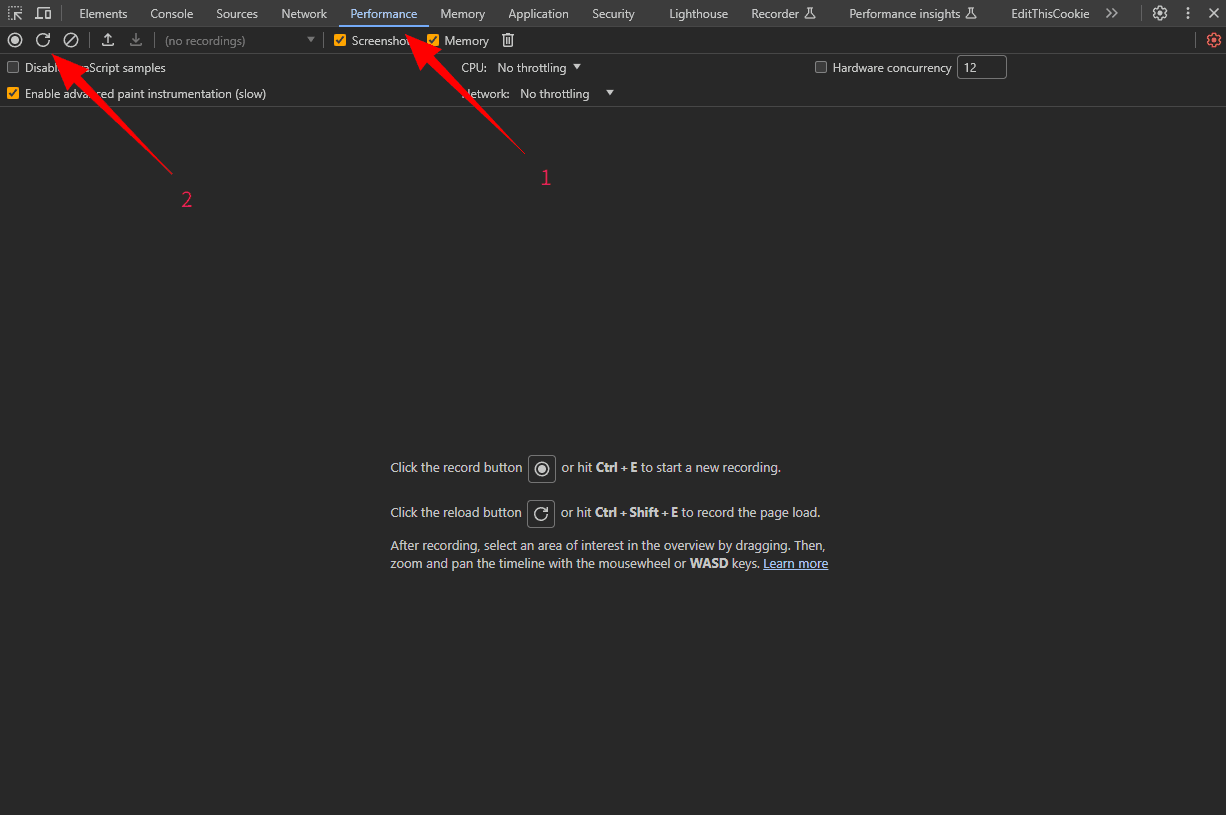Toggle the device toolbar icon
This screenshot has height=815, width=1226.
[43, 13]
